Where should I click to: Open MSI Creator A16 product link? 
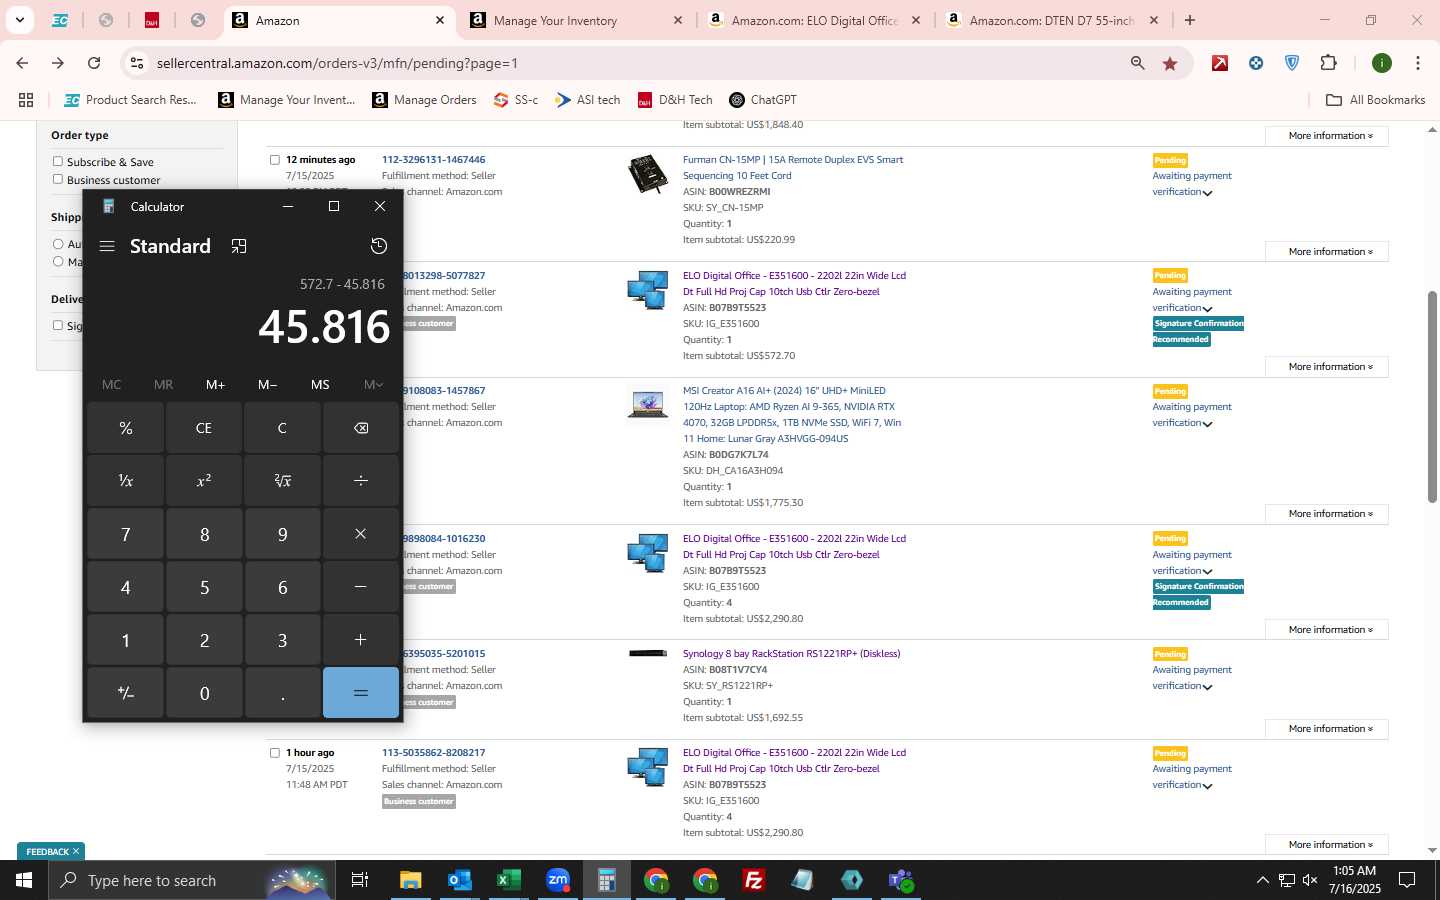(792, 415)
